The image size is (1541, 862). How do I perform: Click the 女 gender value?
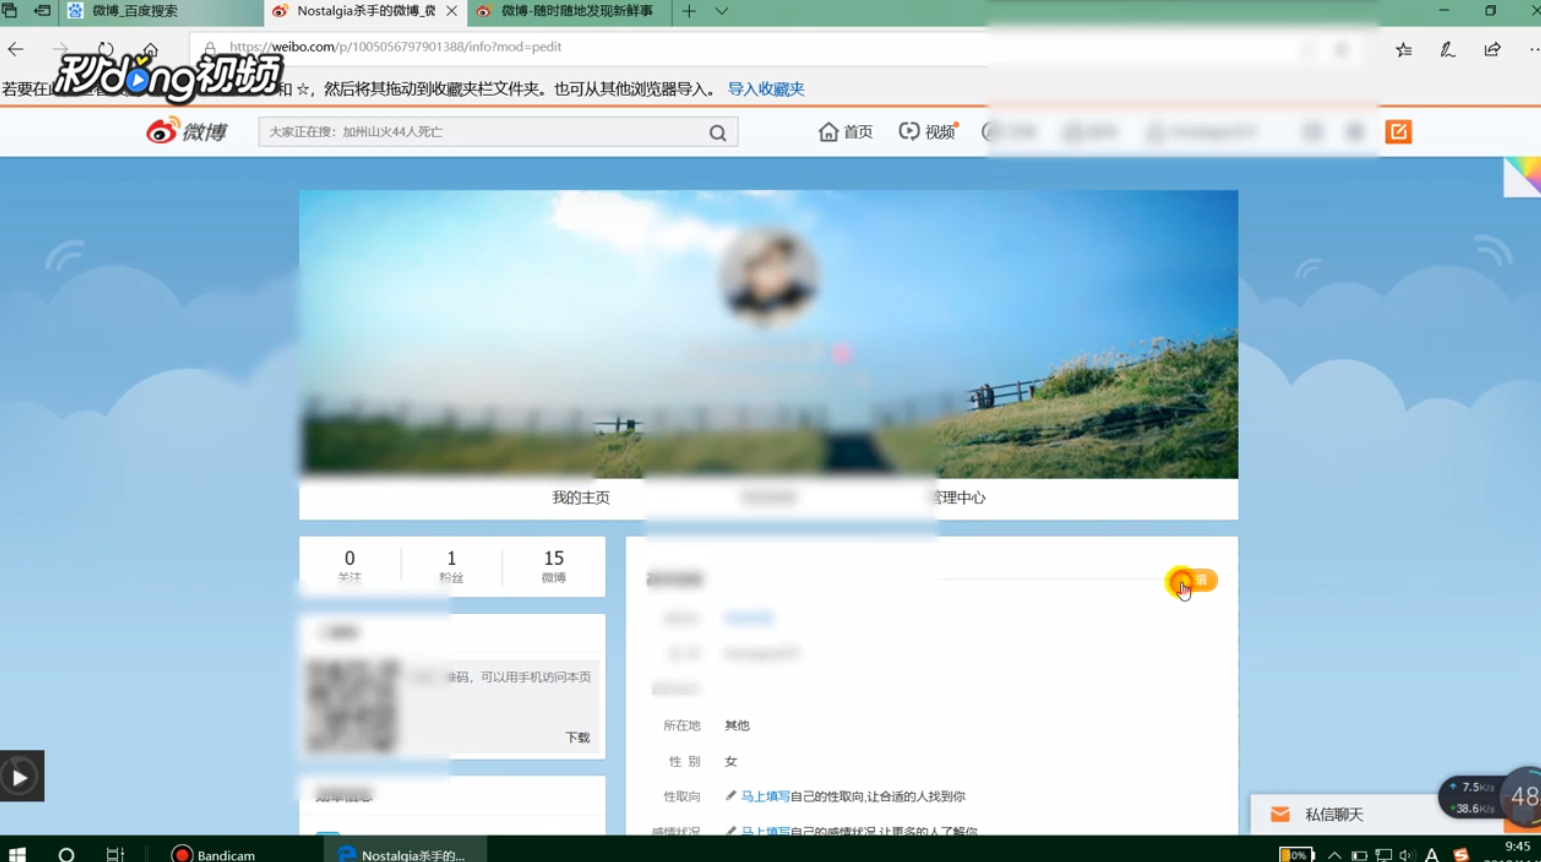pyautogui.click(x=731, y=762)
